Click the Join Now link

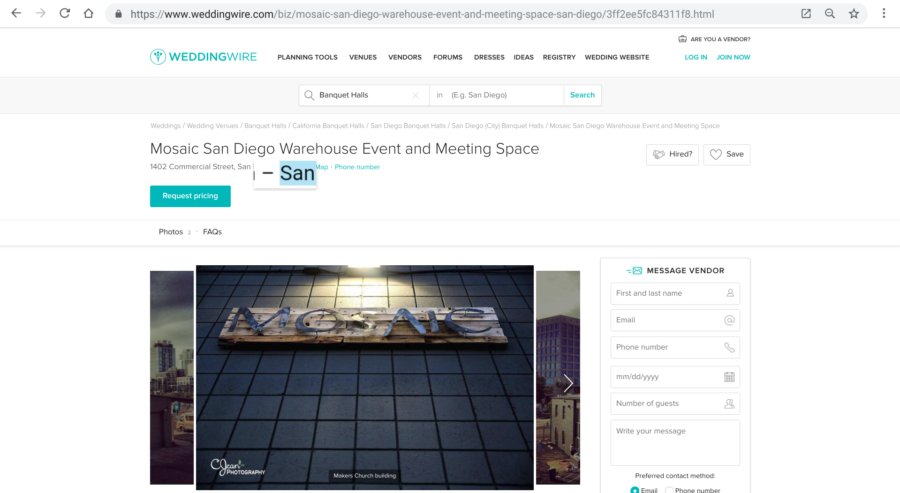click(733, 57)
